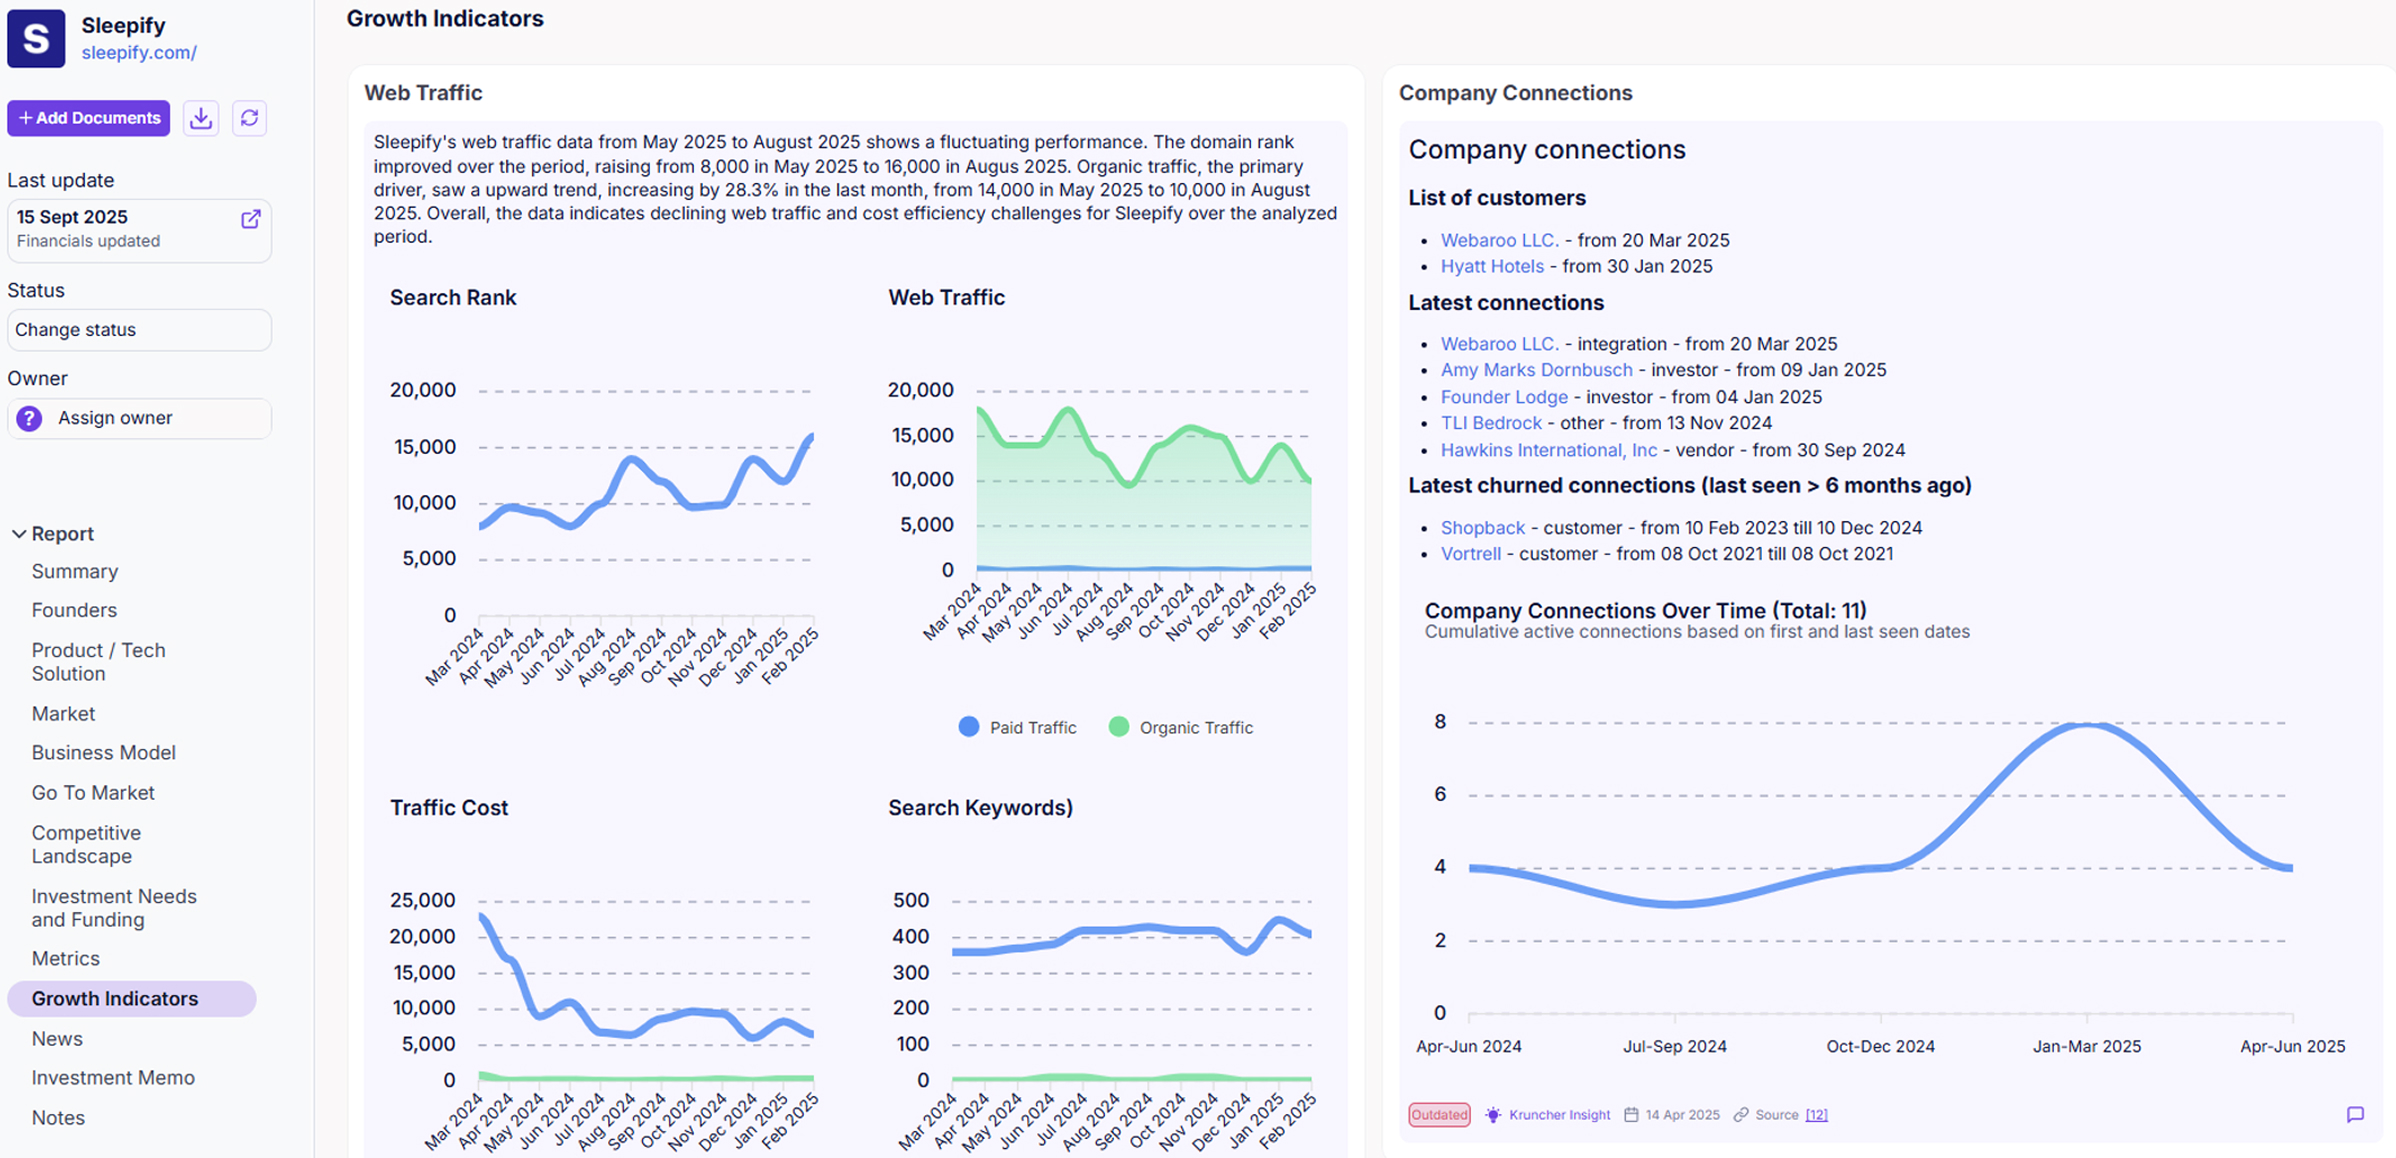Open the sleepify.com website link
The image size is (2396, 1158).
click(x=139, y=53)
